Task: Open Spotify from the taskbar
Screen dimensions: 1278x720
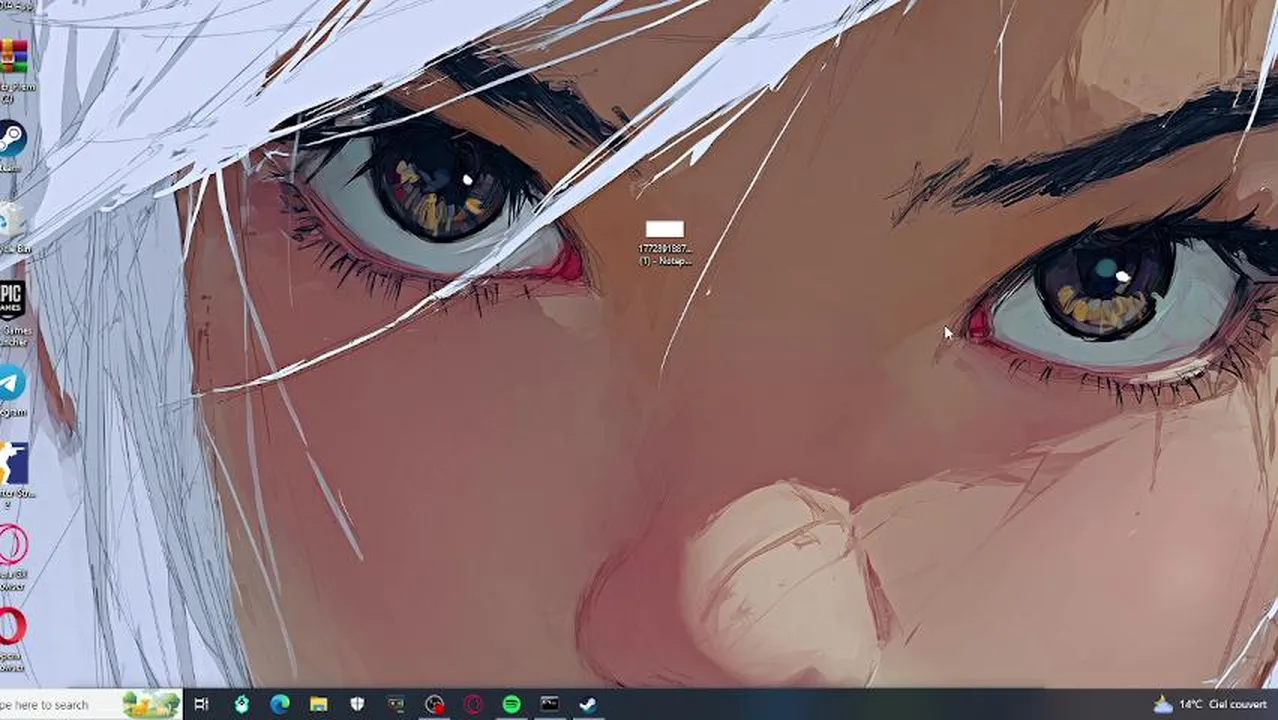Action: click(x=511, y=705)
